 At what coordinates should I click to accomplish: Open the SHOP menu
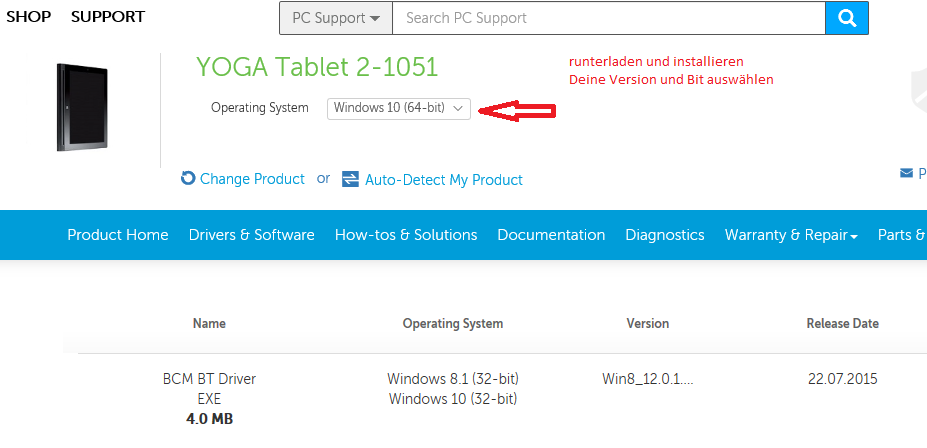coord(28,17)
